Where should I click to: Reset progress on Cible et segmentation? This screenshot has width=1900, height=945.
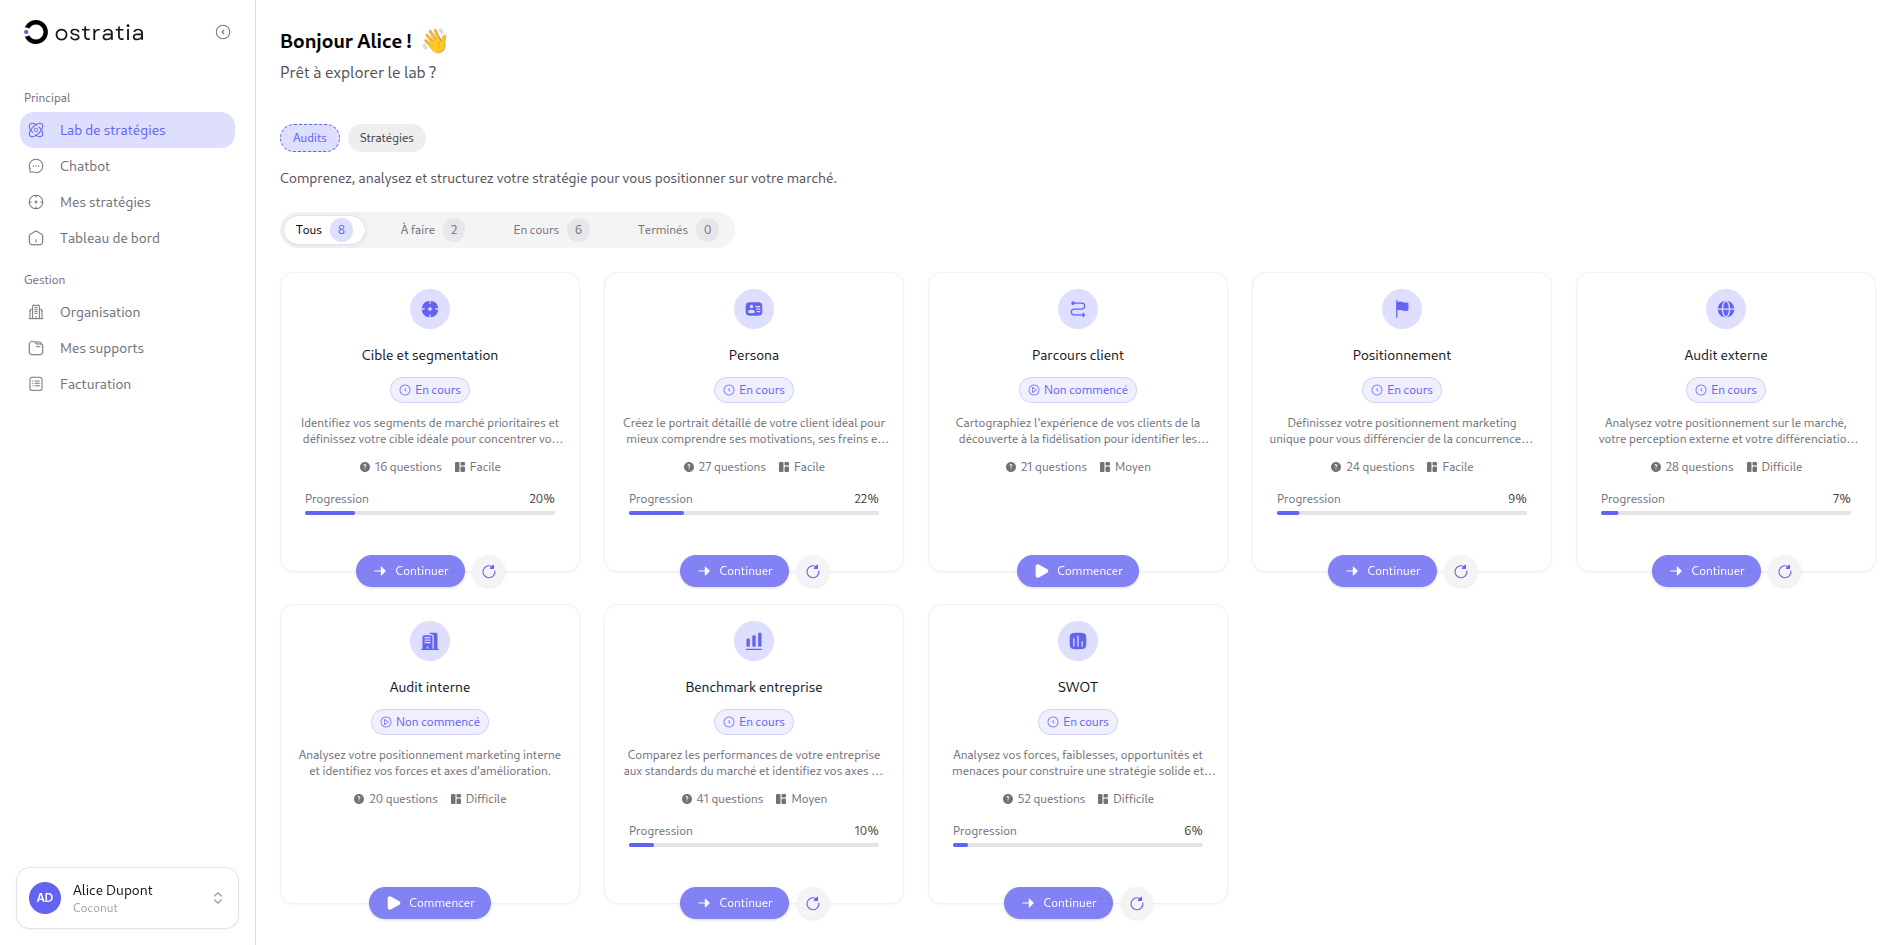488,571
